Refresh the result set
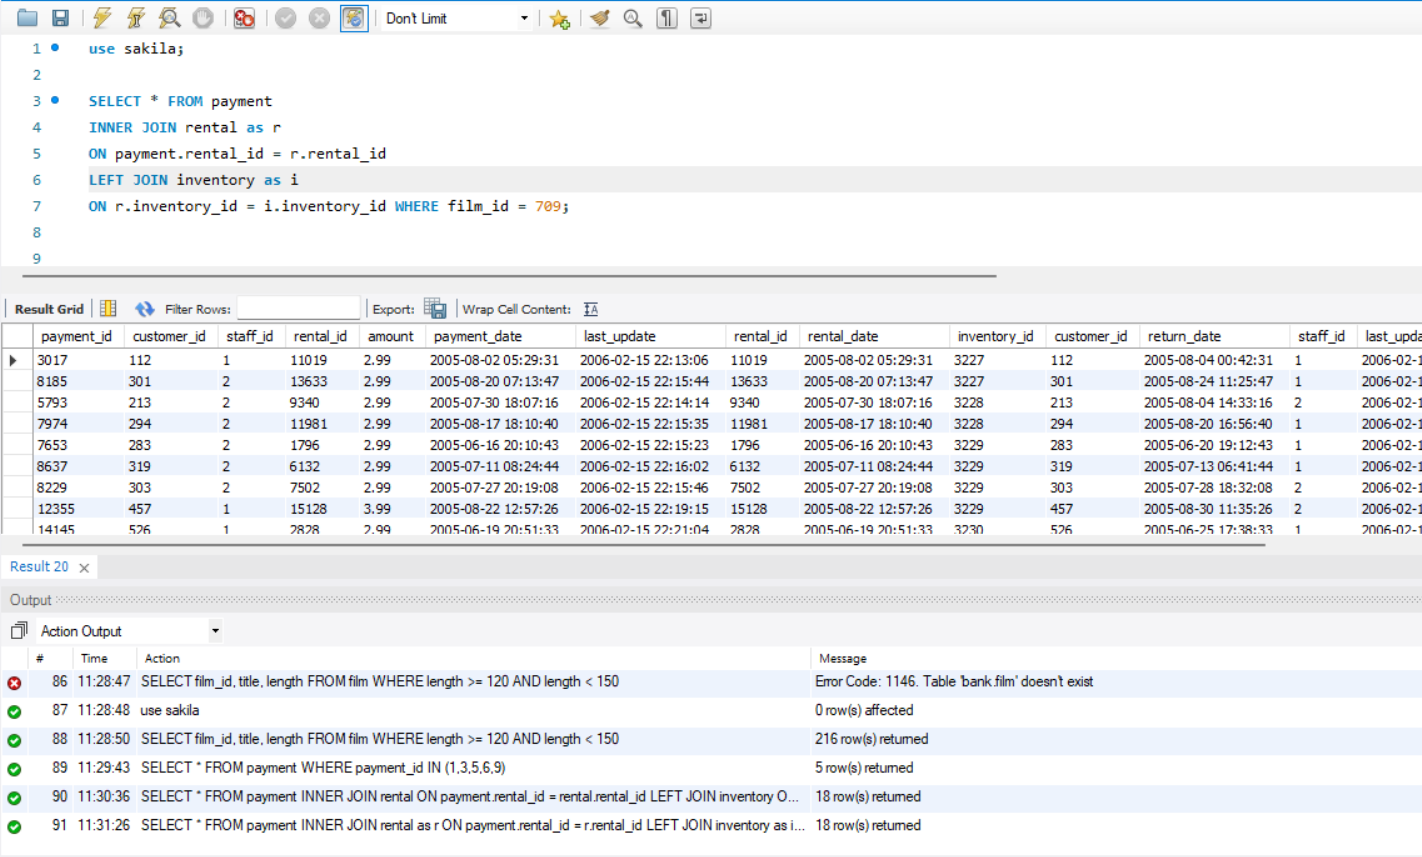This screenshot has width=1422, height=857. 145,309
